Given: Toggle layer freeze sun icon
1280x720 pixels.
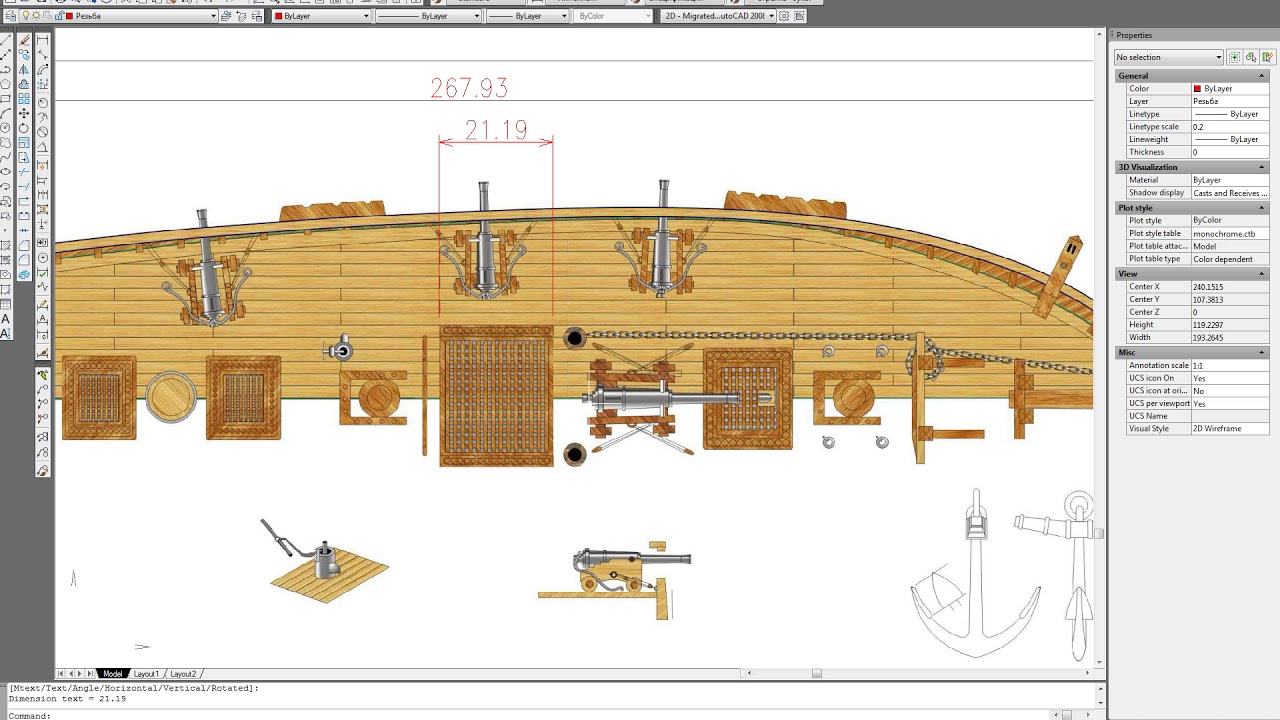Looking at the screenshot, I should 37,15.
